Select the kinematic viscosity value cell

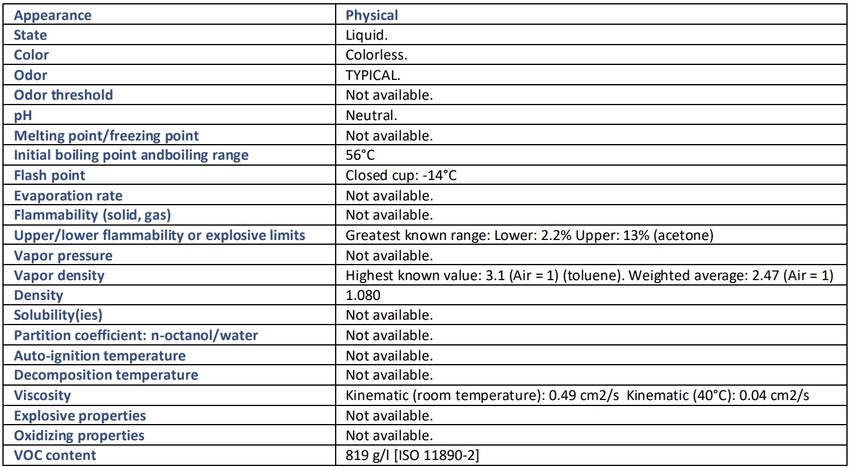pyautogui.click(x=577, y=395)
